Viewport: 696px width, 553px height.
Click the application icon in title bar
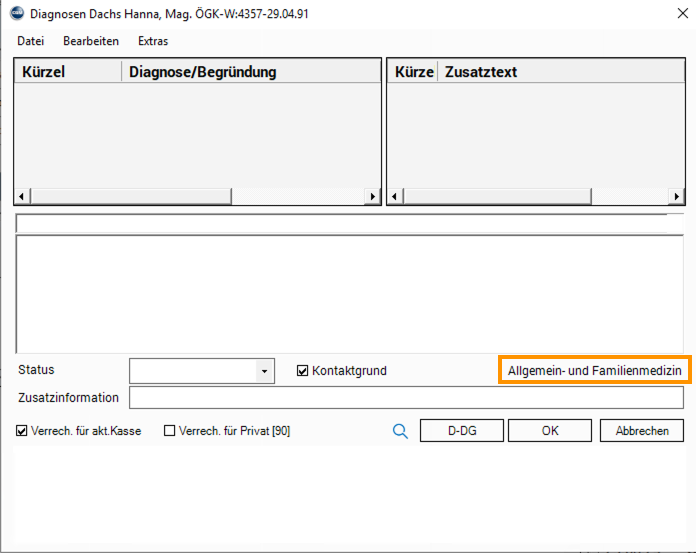click(15, 14)
